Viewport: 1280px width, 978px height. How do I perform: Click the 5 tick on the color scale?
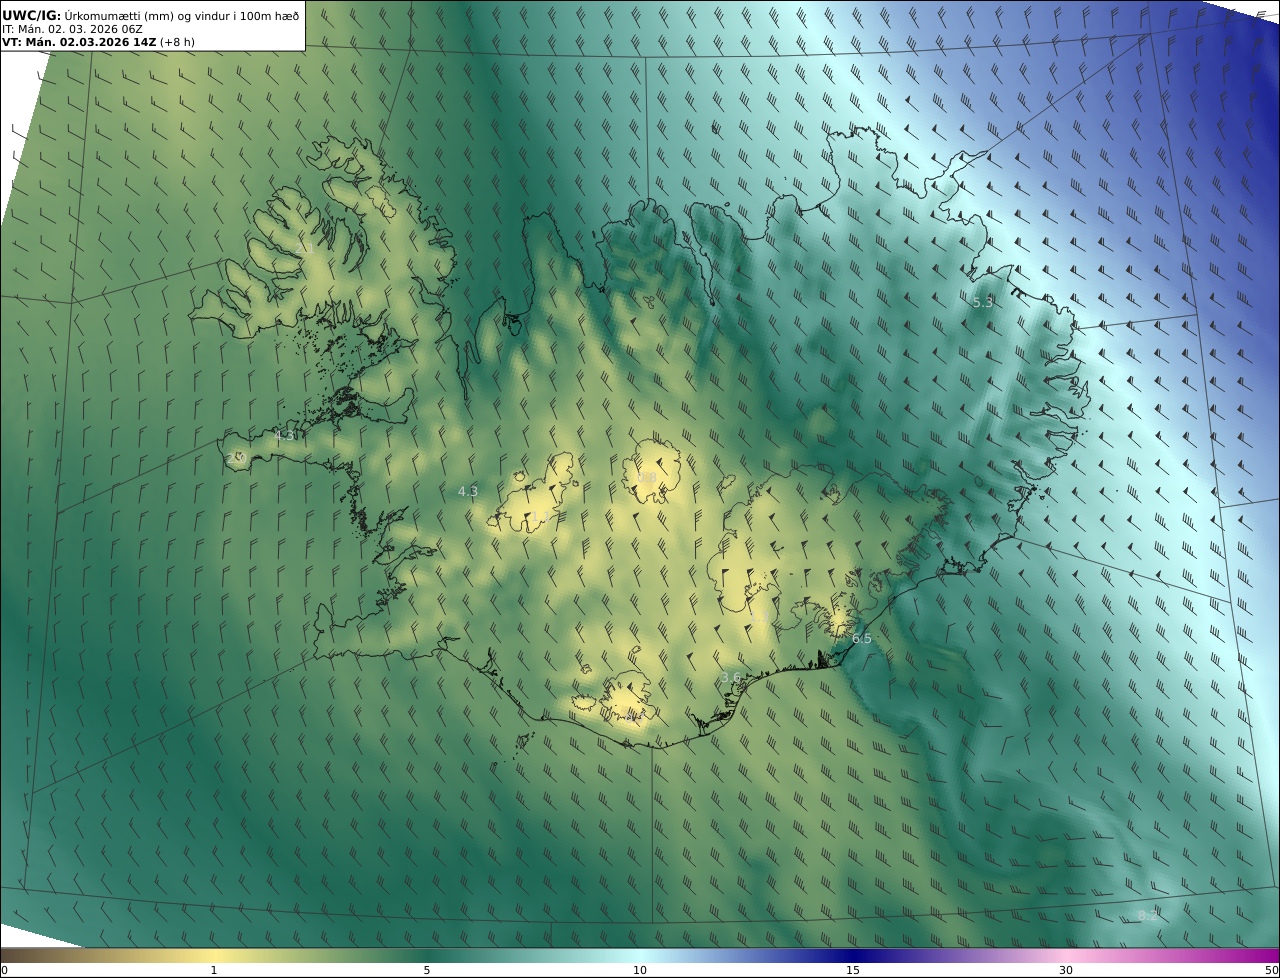tap(427, 970)
